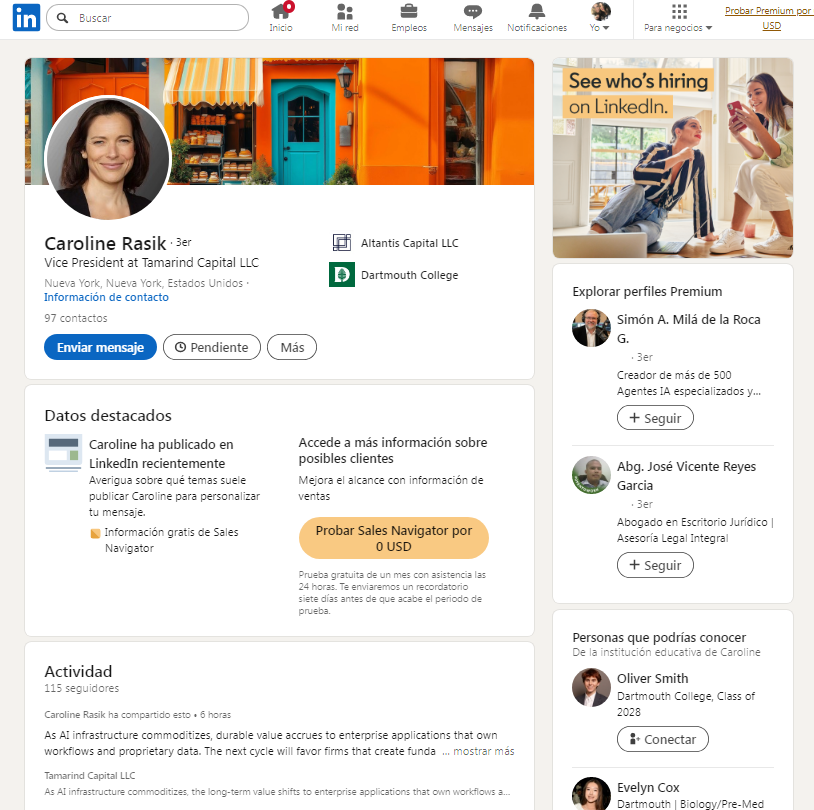Click the search magnifier icon
This screenshot has height=810, width=814.
point(62,18)
